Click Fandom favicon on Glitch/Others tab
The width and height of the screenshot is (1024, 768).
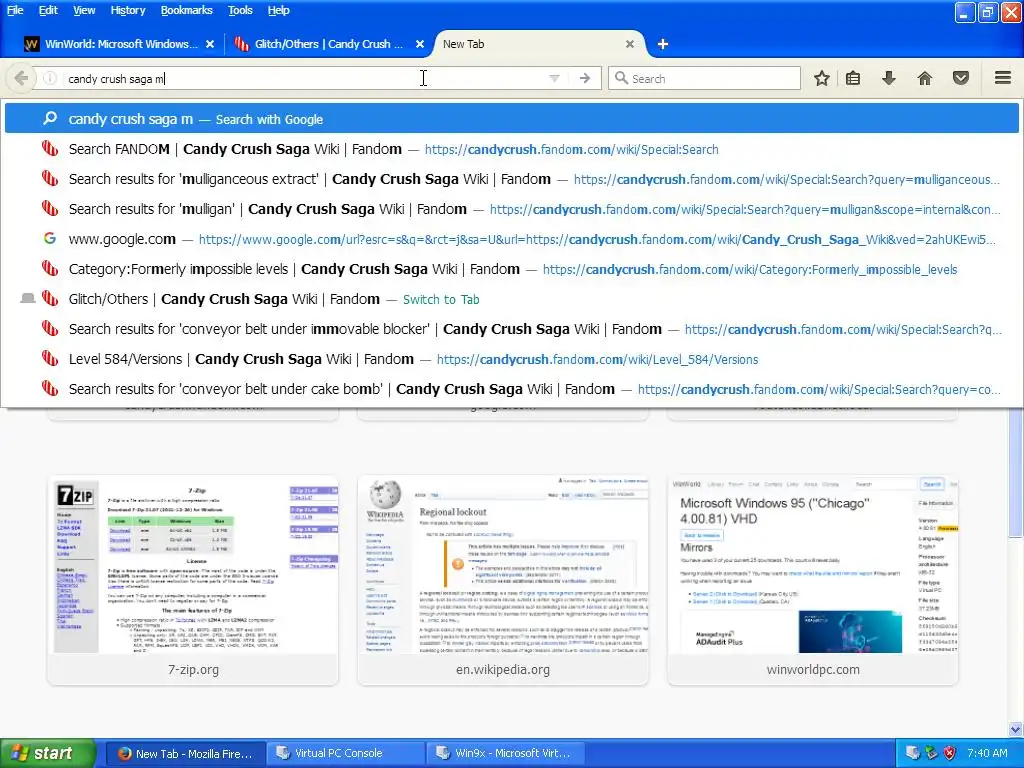pyautogui.click(x=242, y=44)
